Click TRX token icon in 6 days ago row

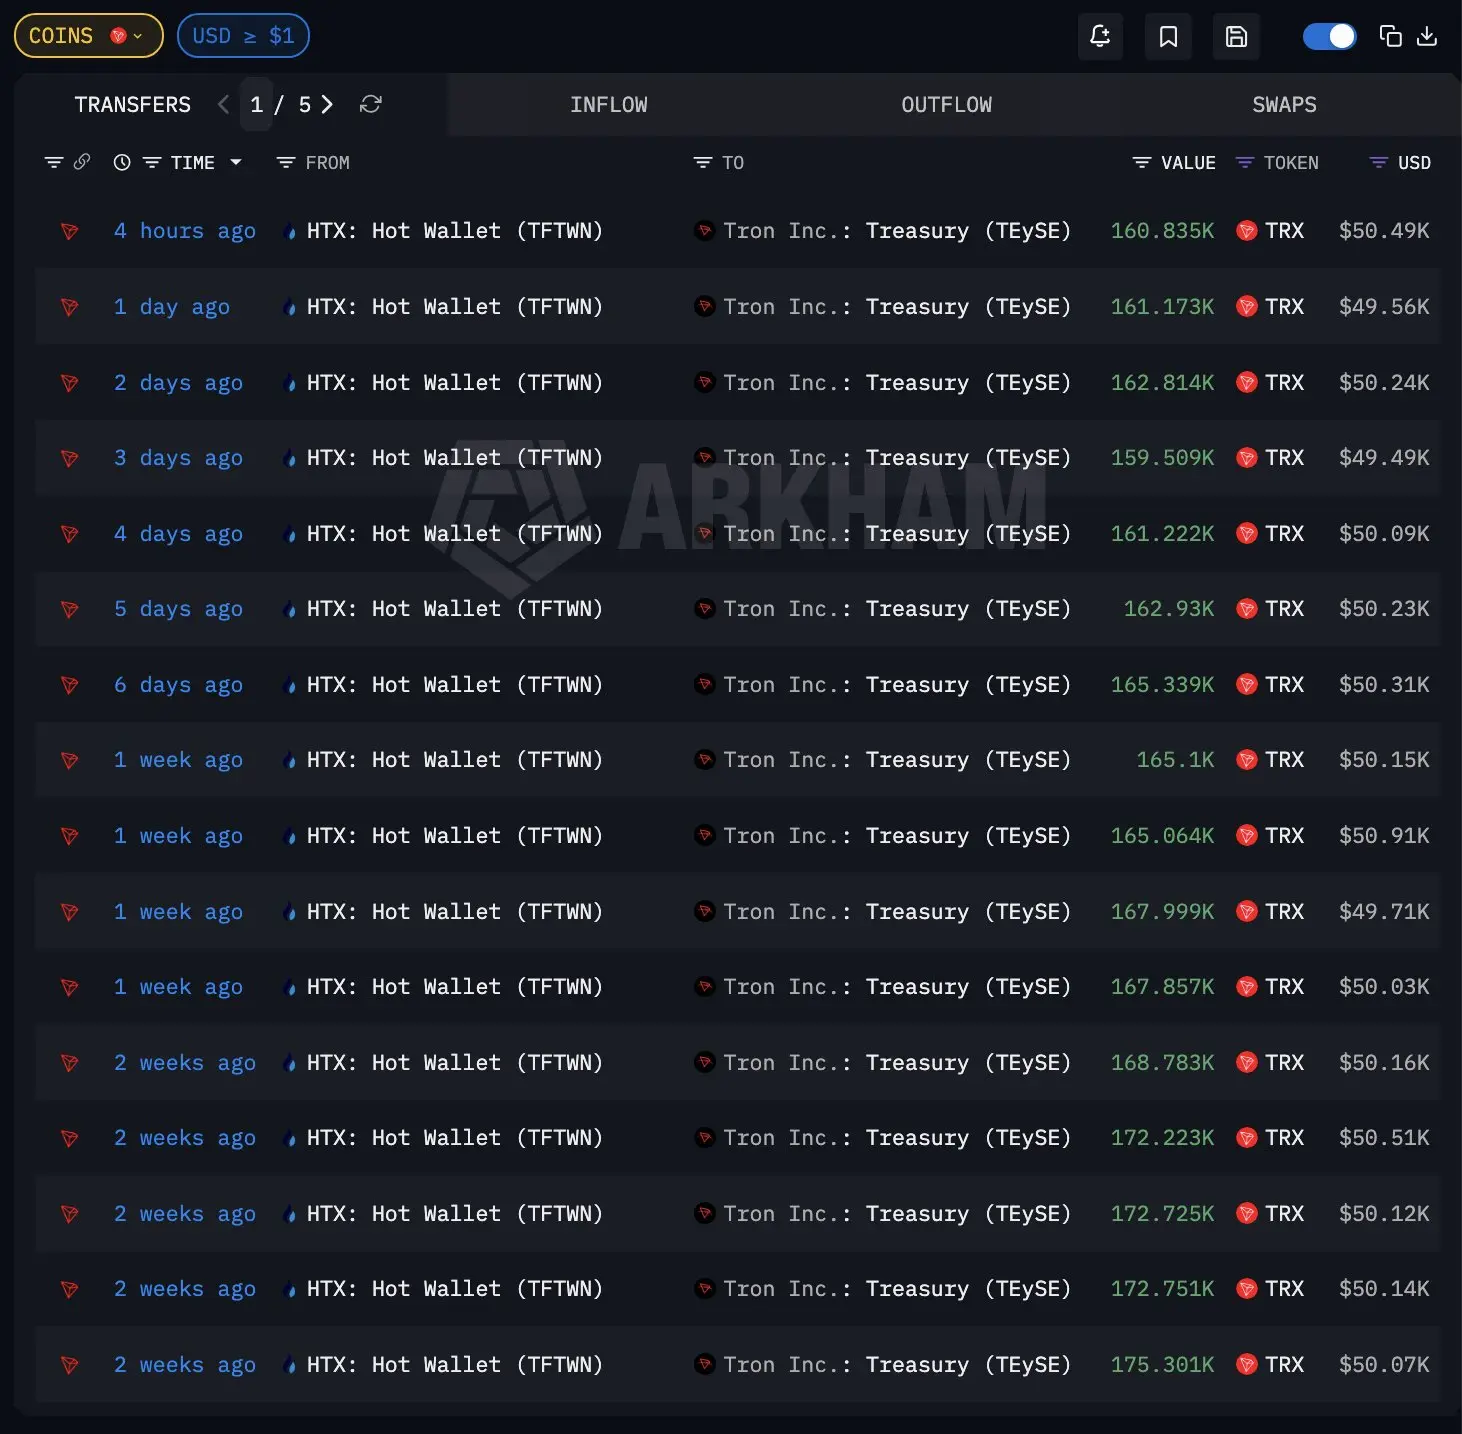(x=1247, y=685)
